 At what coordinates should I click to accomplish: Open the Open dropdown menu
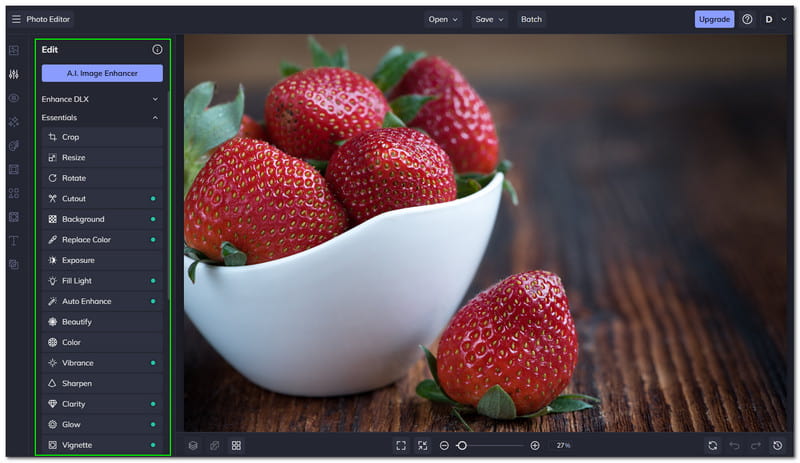click(x=443, y=19)
